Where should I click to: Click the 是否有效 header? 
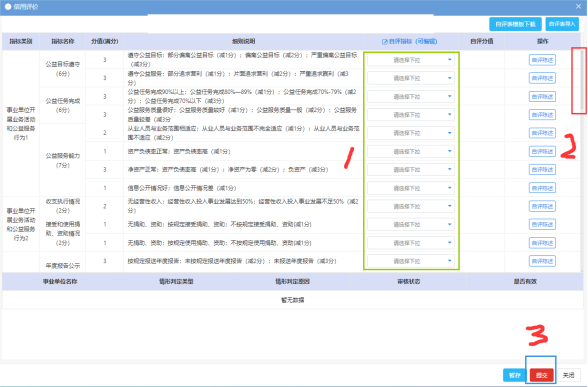[x=525, y=281]
